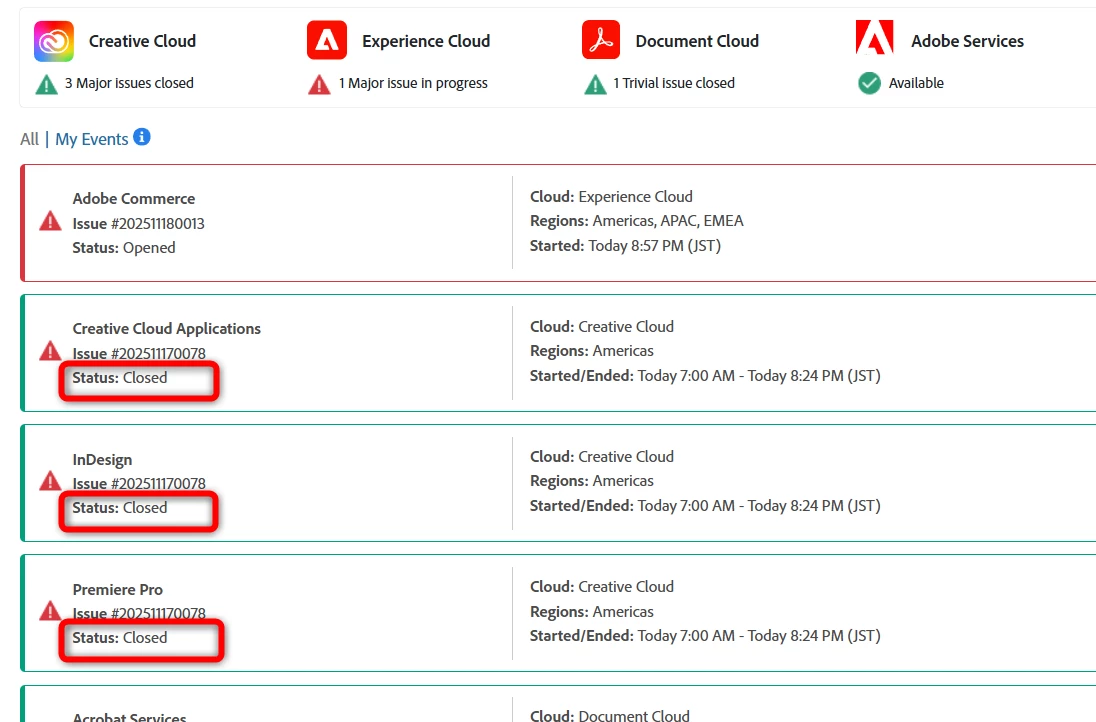Click 'Started: Today 8:57 PM (JST)' text

pos(626,246)
